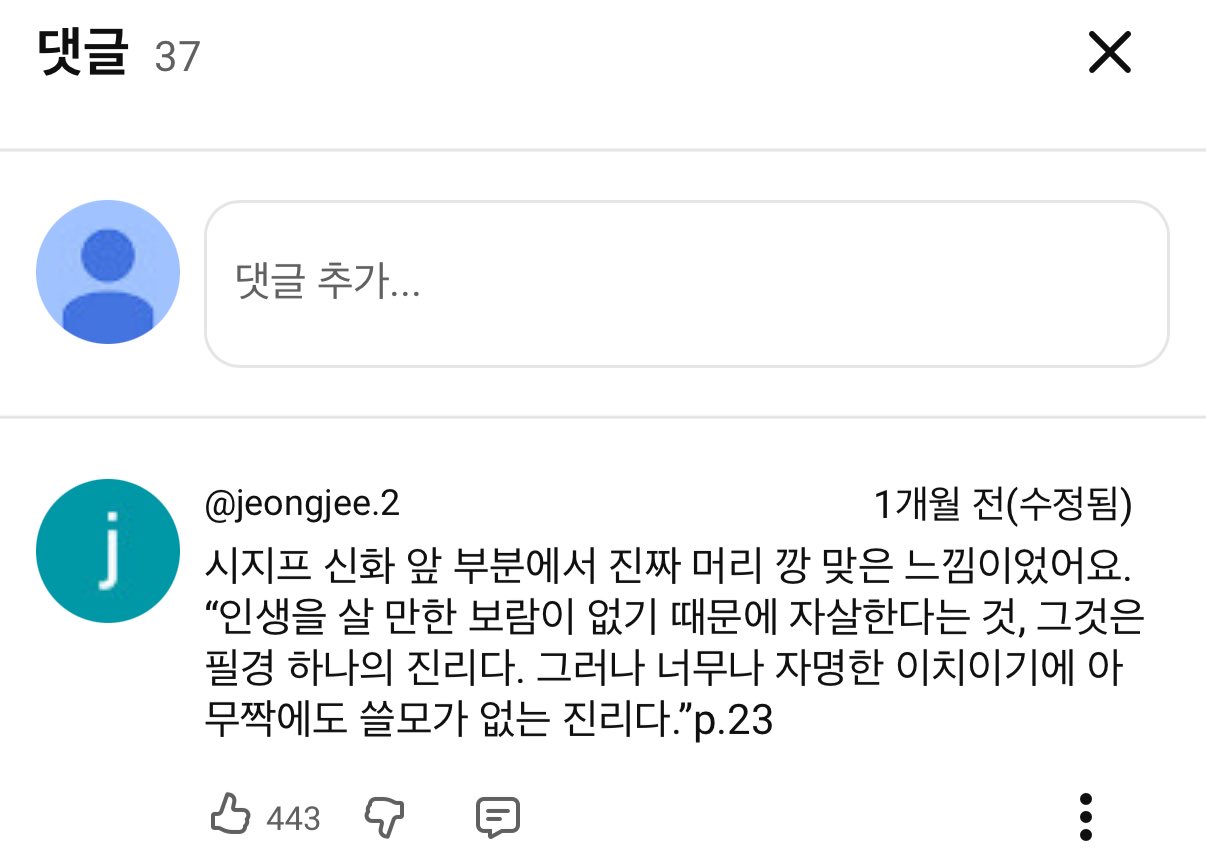
Task: Tap your blue profile avatar
Action: pyautogui.click(x=107, y=272)
